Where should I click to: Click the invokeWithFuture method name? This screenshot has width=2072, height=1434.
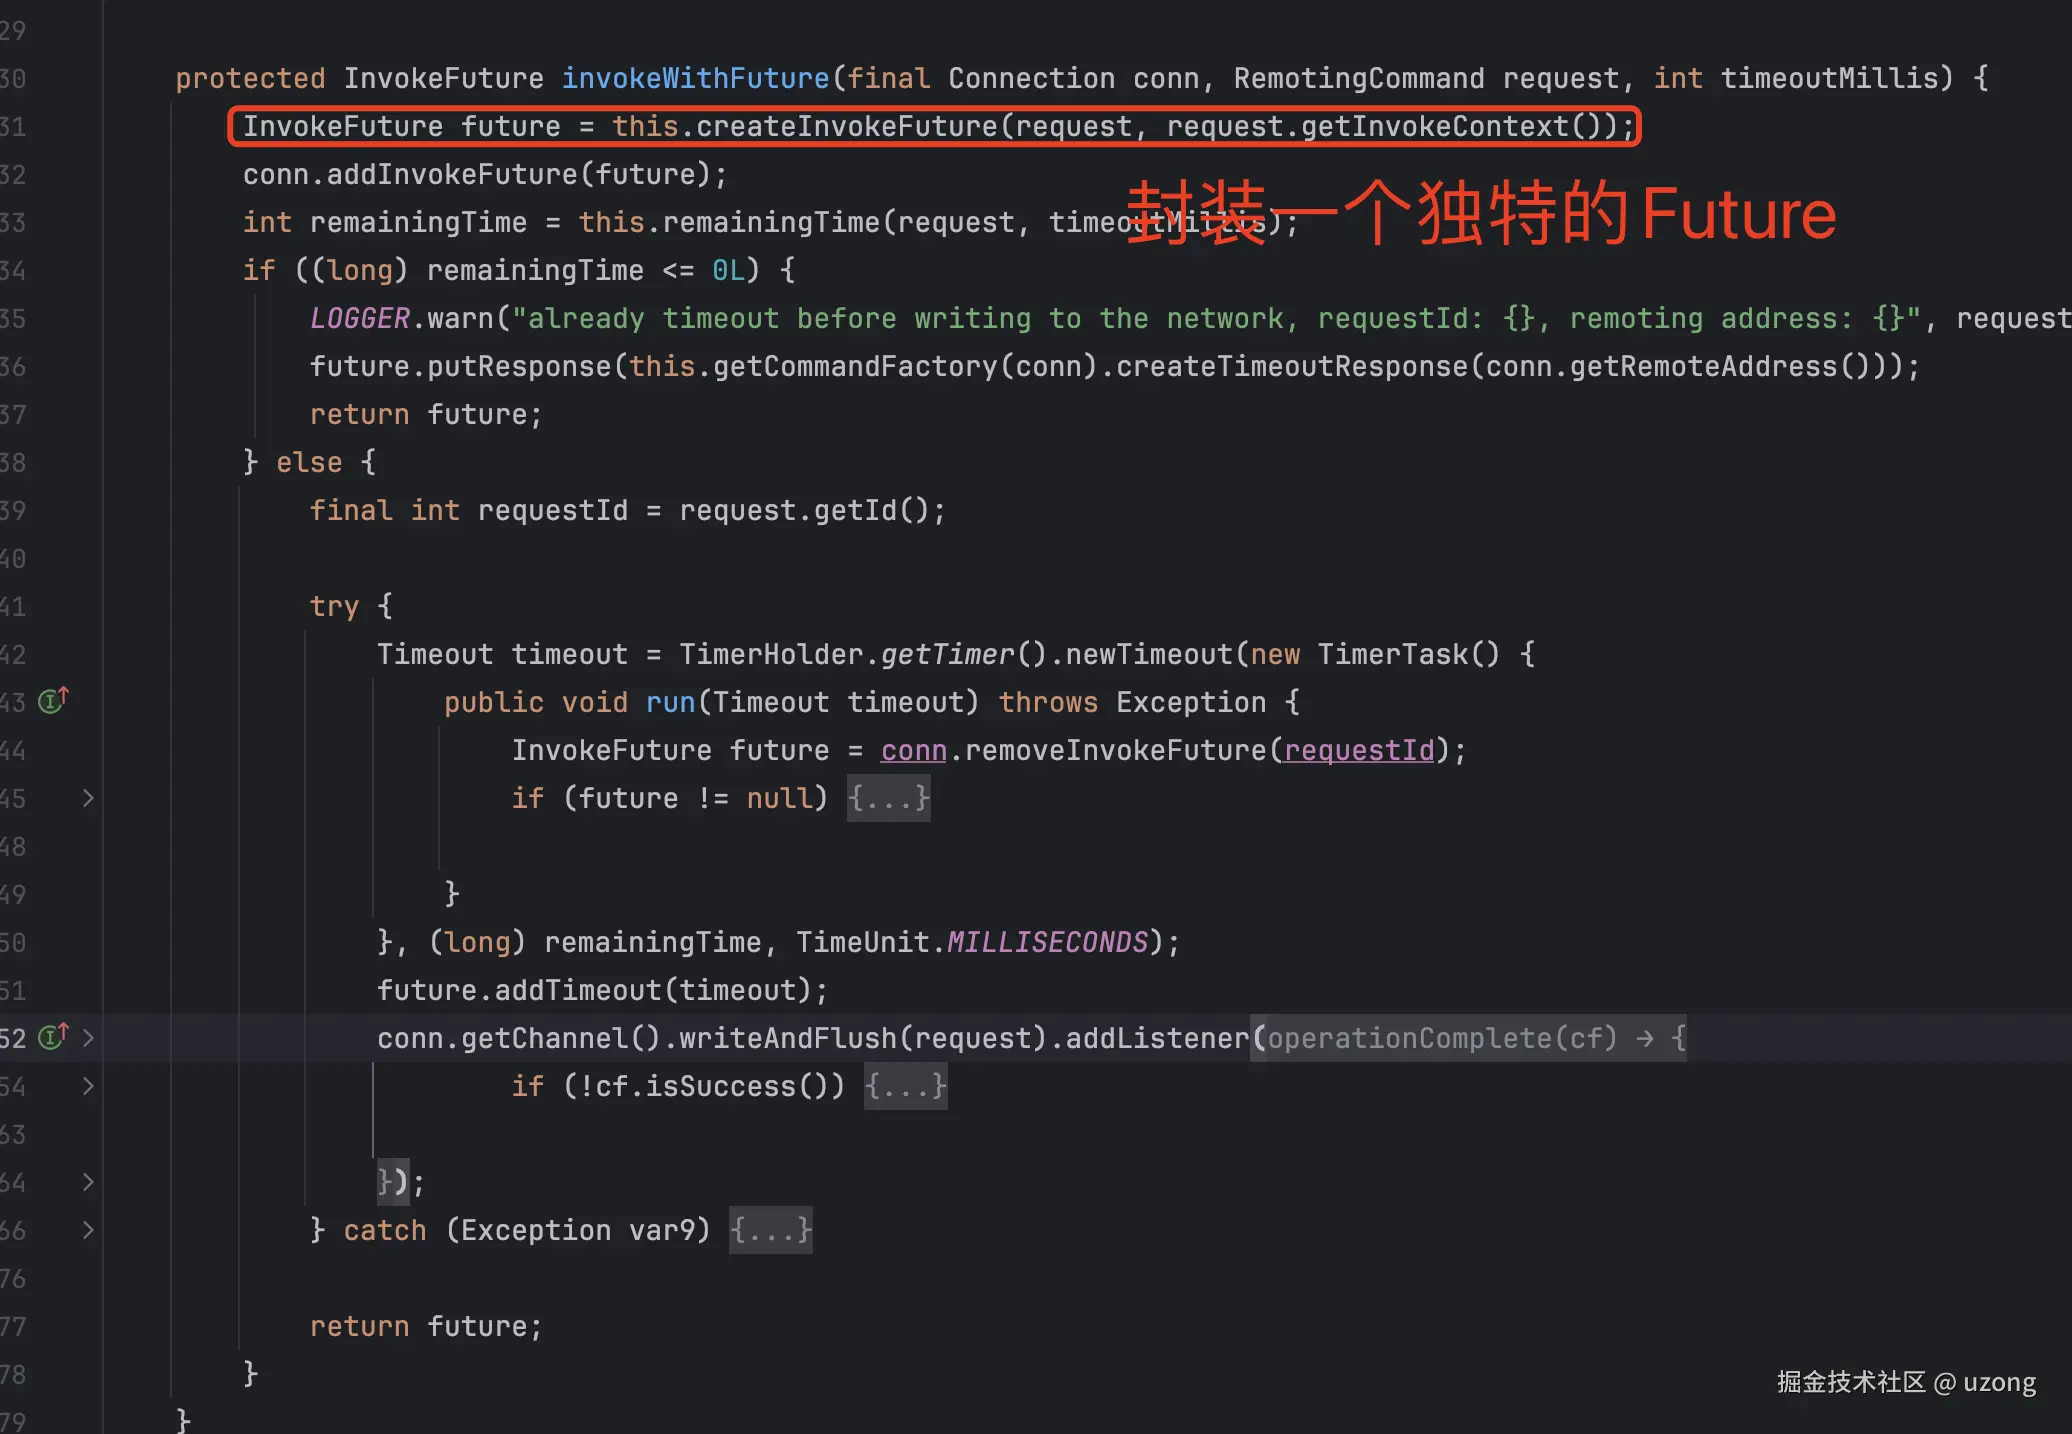[695, 78]
